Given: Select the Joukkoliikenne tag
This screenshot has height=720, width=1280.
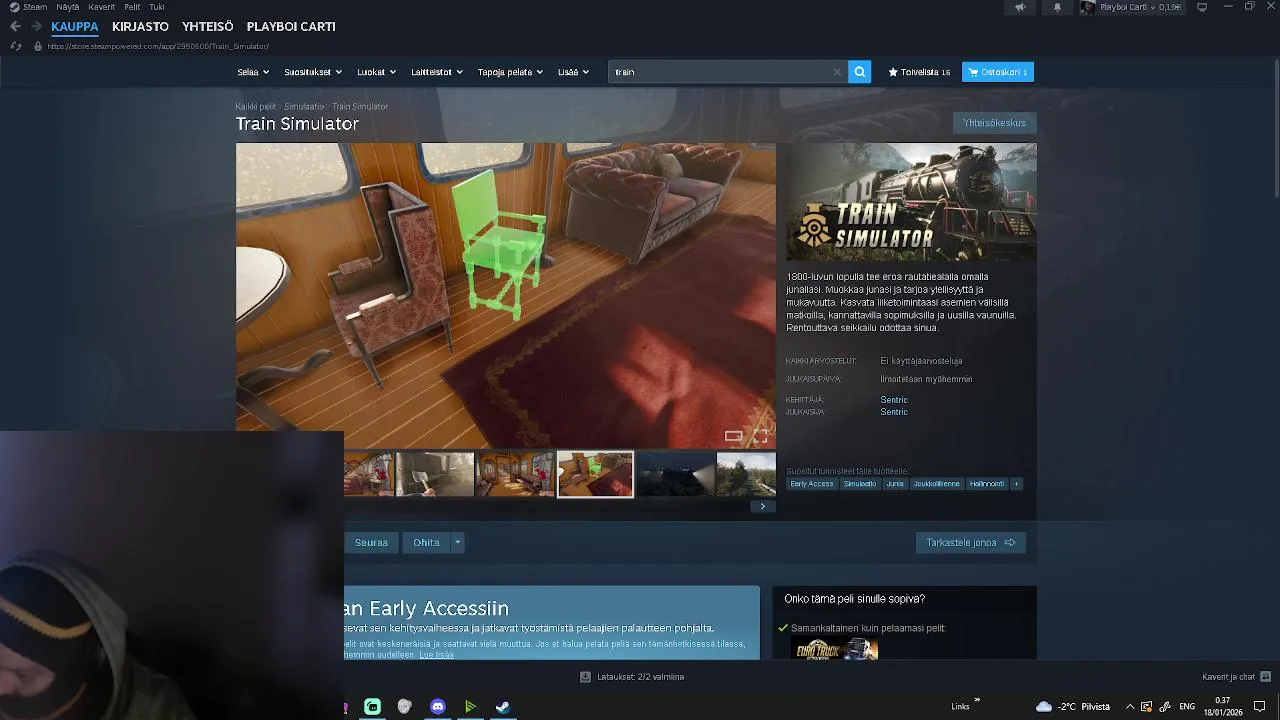Looking at the screenshot, I should [x=937, y=484].
